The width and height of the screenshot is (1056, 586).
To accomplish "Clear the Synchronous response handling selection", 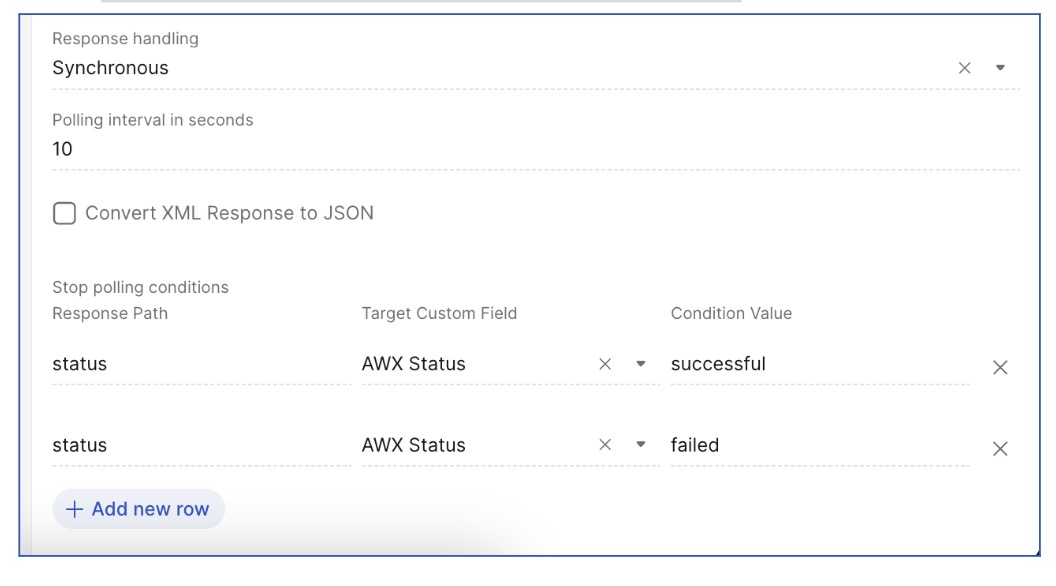I will tap(964, 68).
